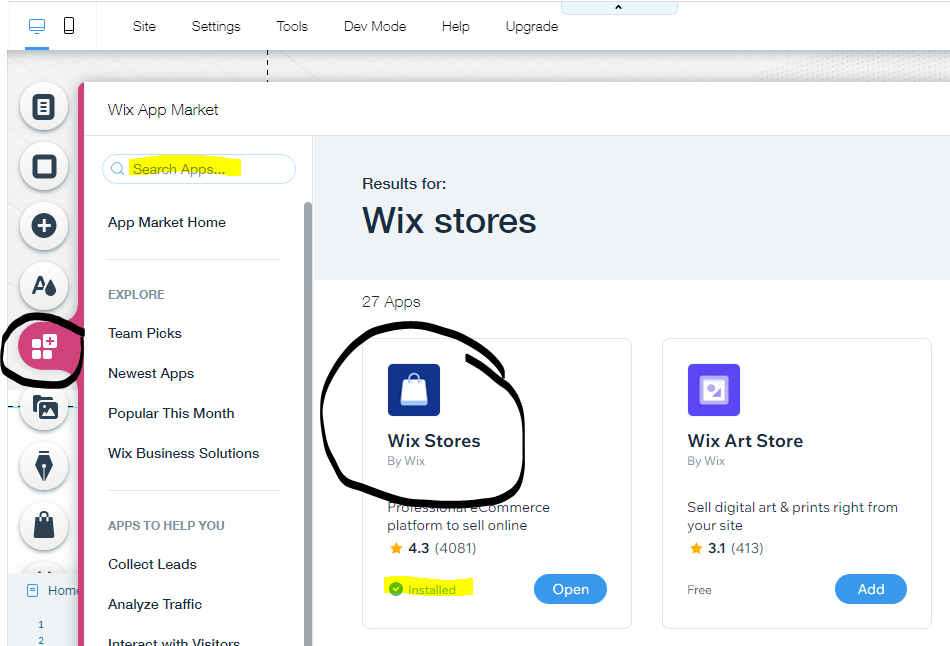This screenshot has height=646, width=950.
Task: Open the Tools menu
Action: click(x=292, y=27)
